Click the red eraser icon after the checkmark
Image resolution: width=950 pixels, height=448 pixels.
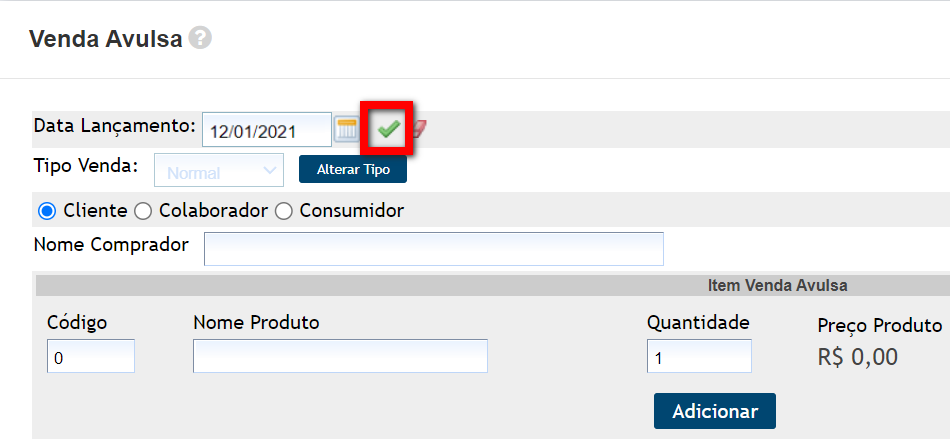click(x=420, y=129)
